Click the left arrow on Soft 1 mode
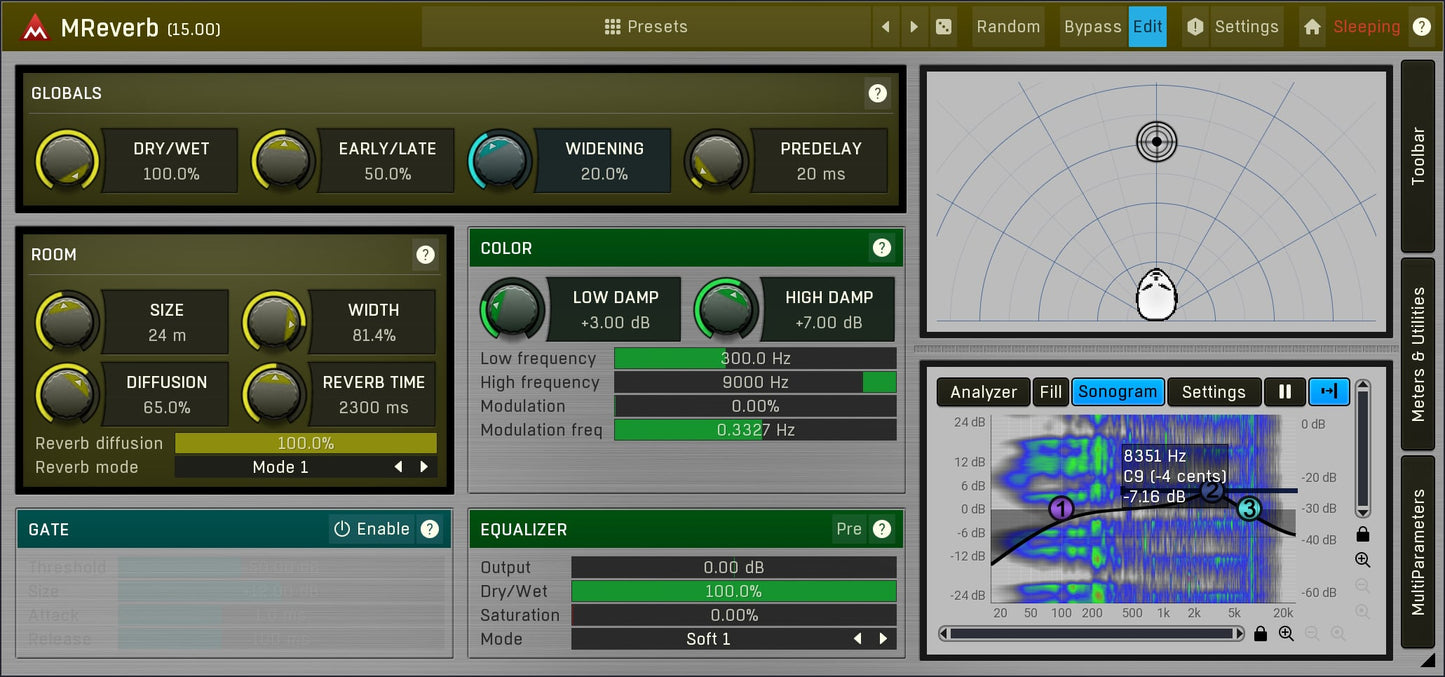 [857, 638]
